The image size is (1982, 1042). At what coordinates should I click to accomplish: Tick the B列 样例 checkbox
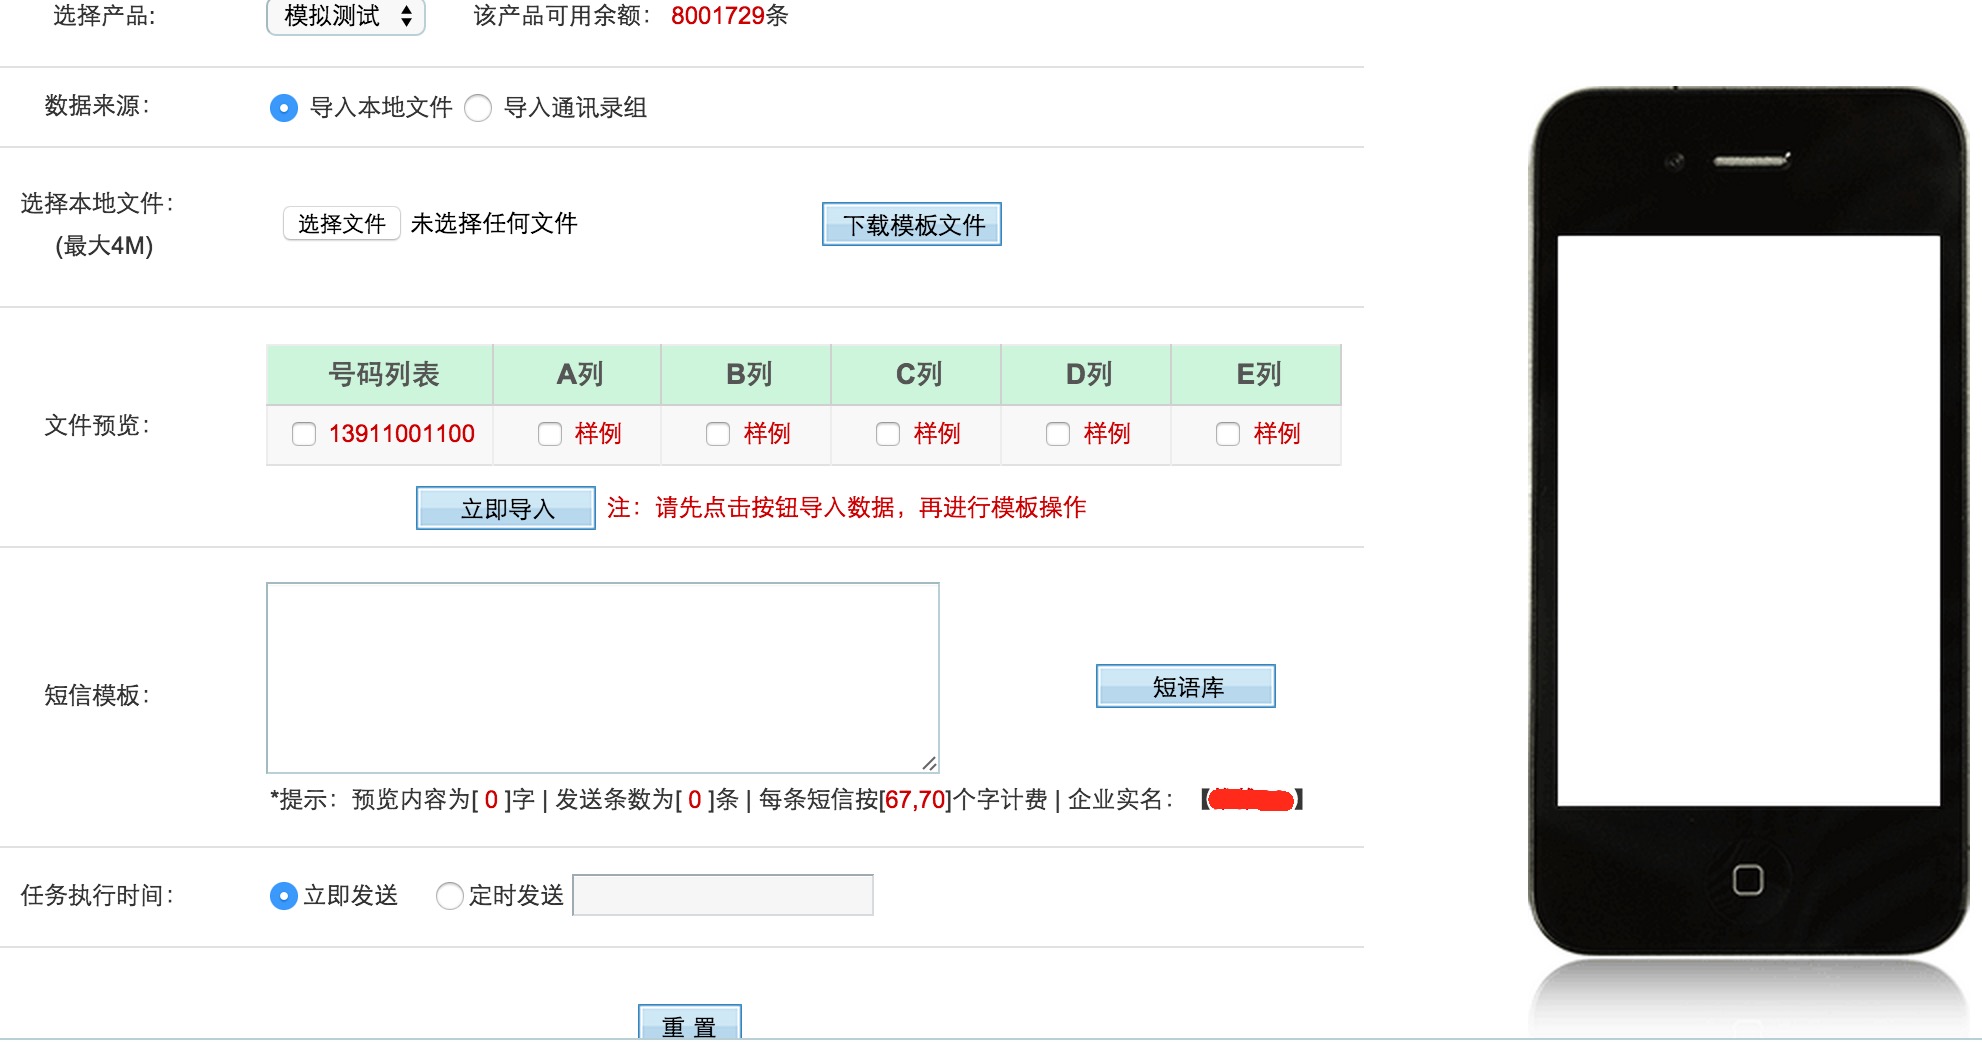(x=718, y=434)
